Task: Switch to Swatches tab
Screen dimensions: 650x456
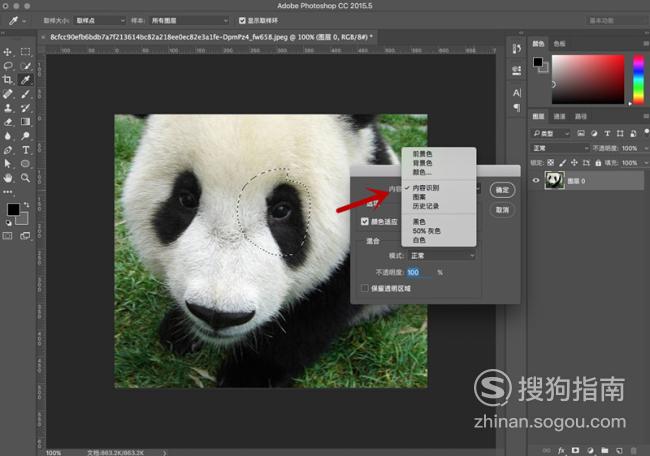Action: 559,44
